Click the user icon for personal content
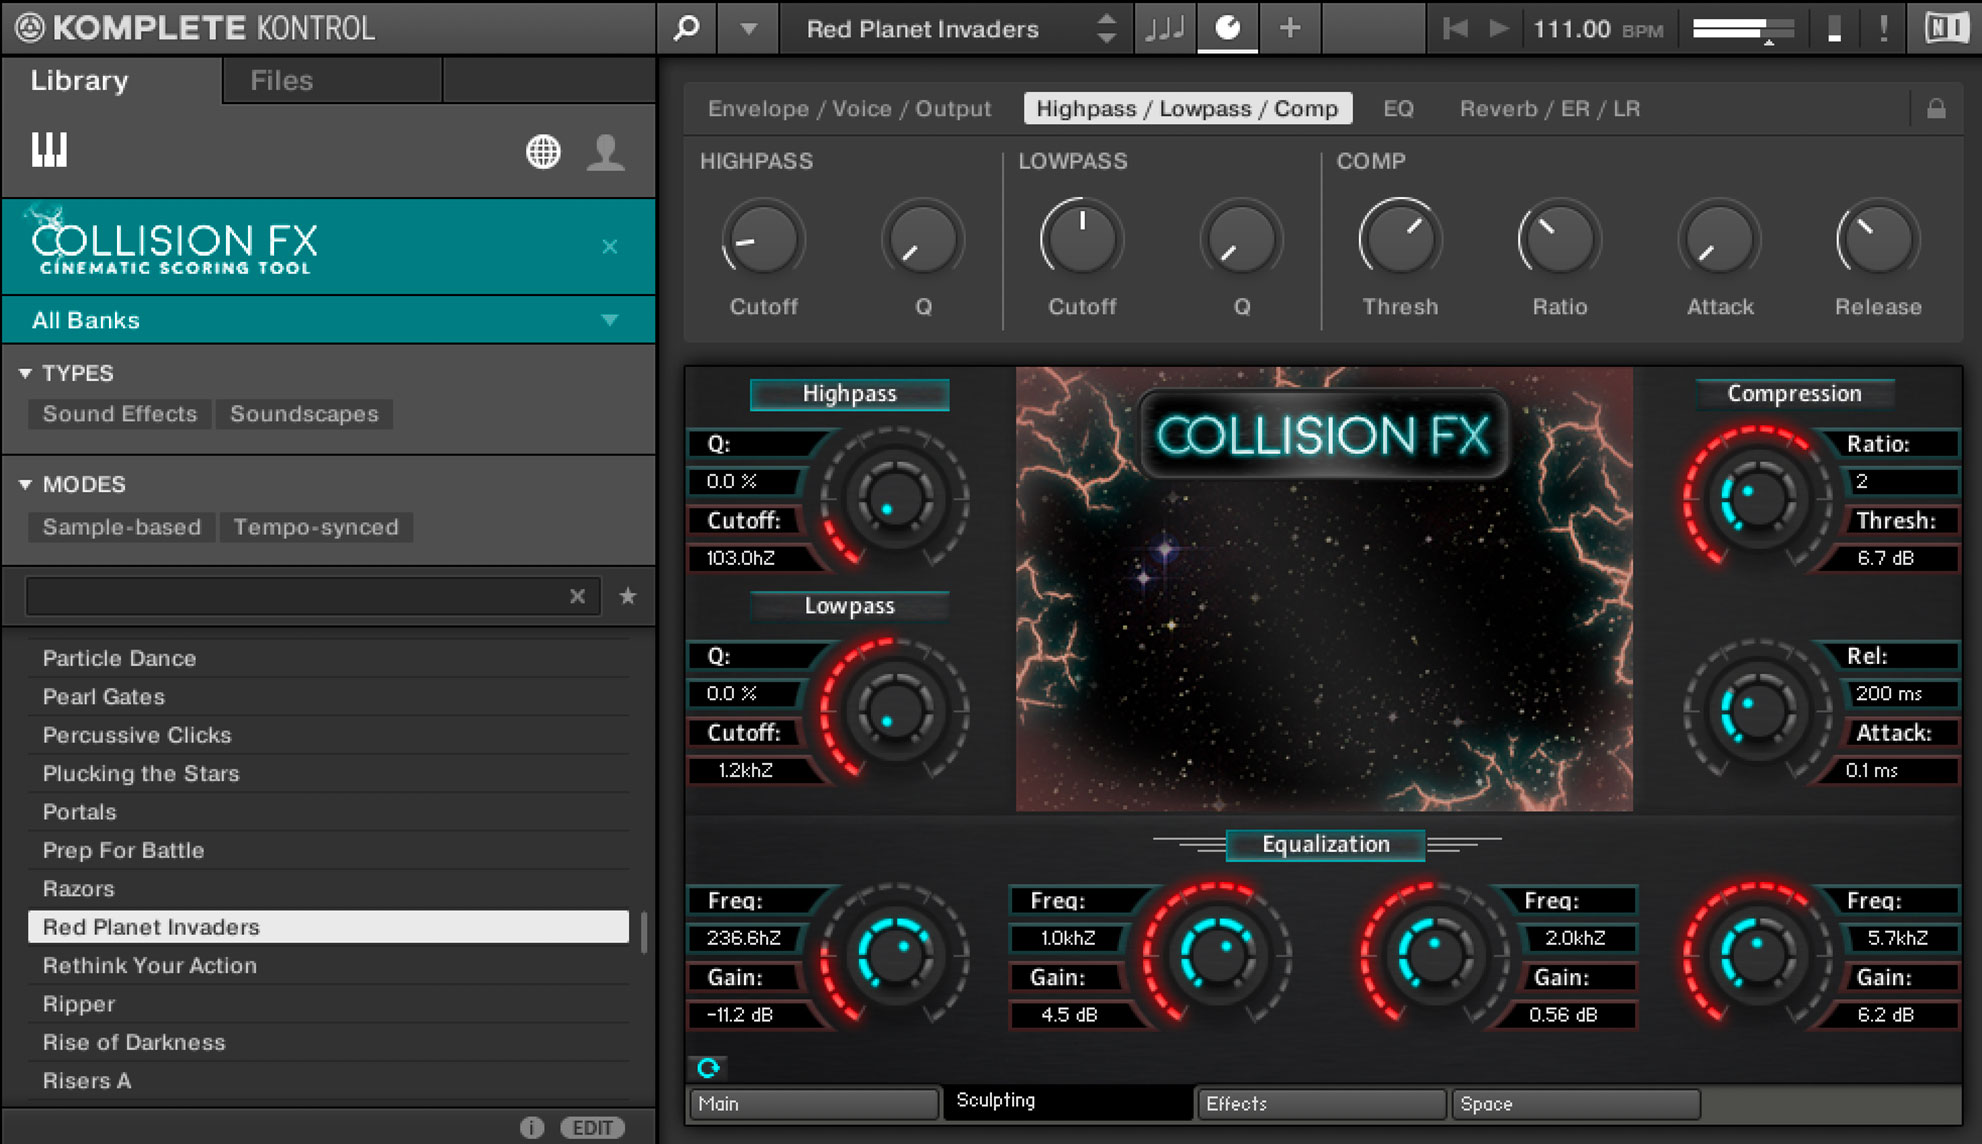Image resolution: width=1982 pixels, height=1144 pixels. (607, 153)
